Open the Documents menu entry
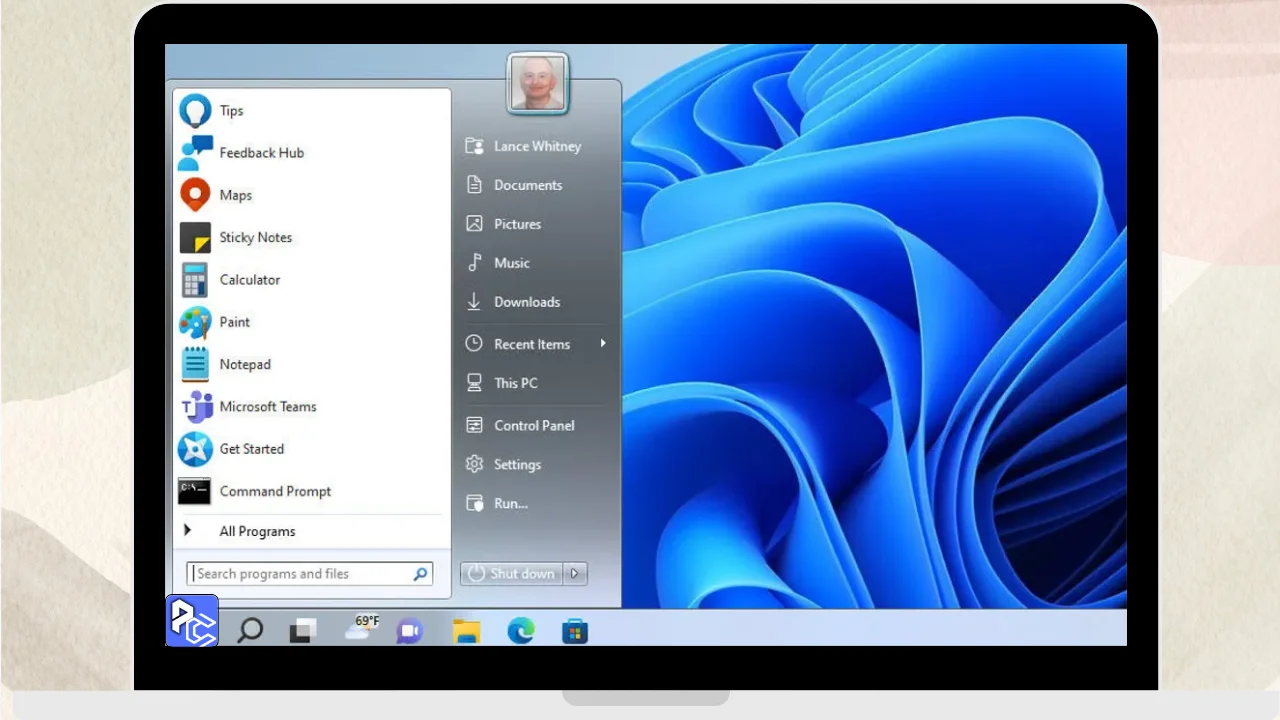The width and height of the screenshot is (1280, 720). coord(527,185)
